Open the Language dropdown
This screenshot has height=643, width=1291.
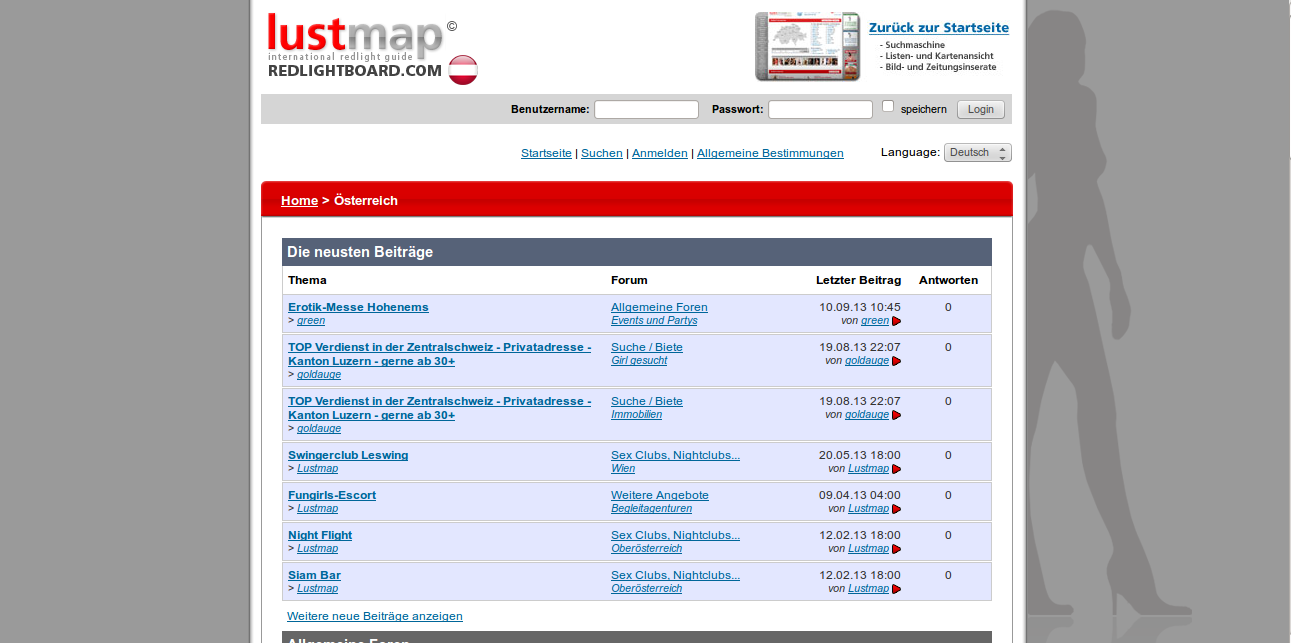[x=977, y=153]
